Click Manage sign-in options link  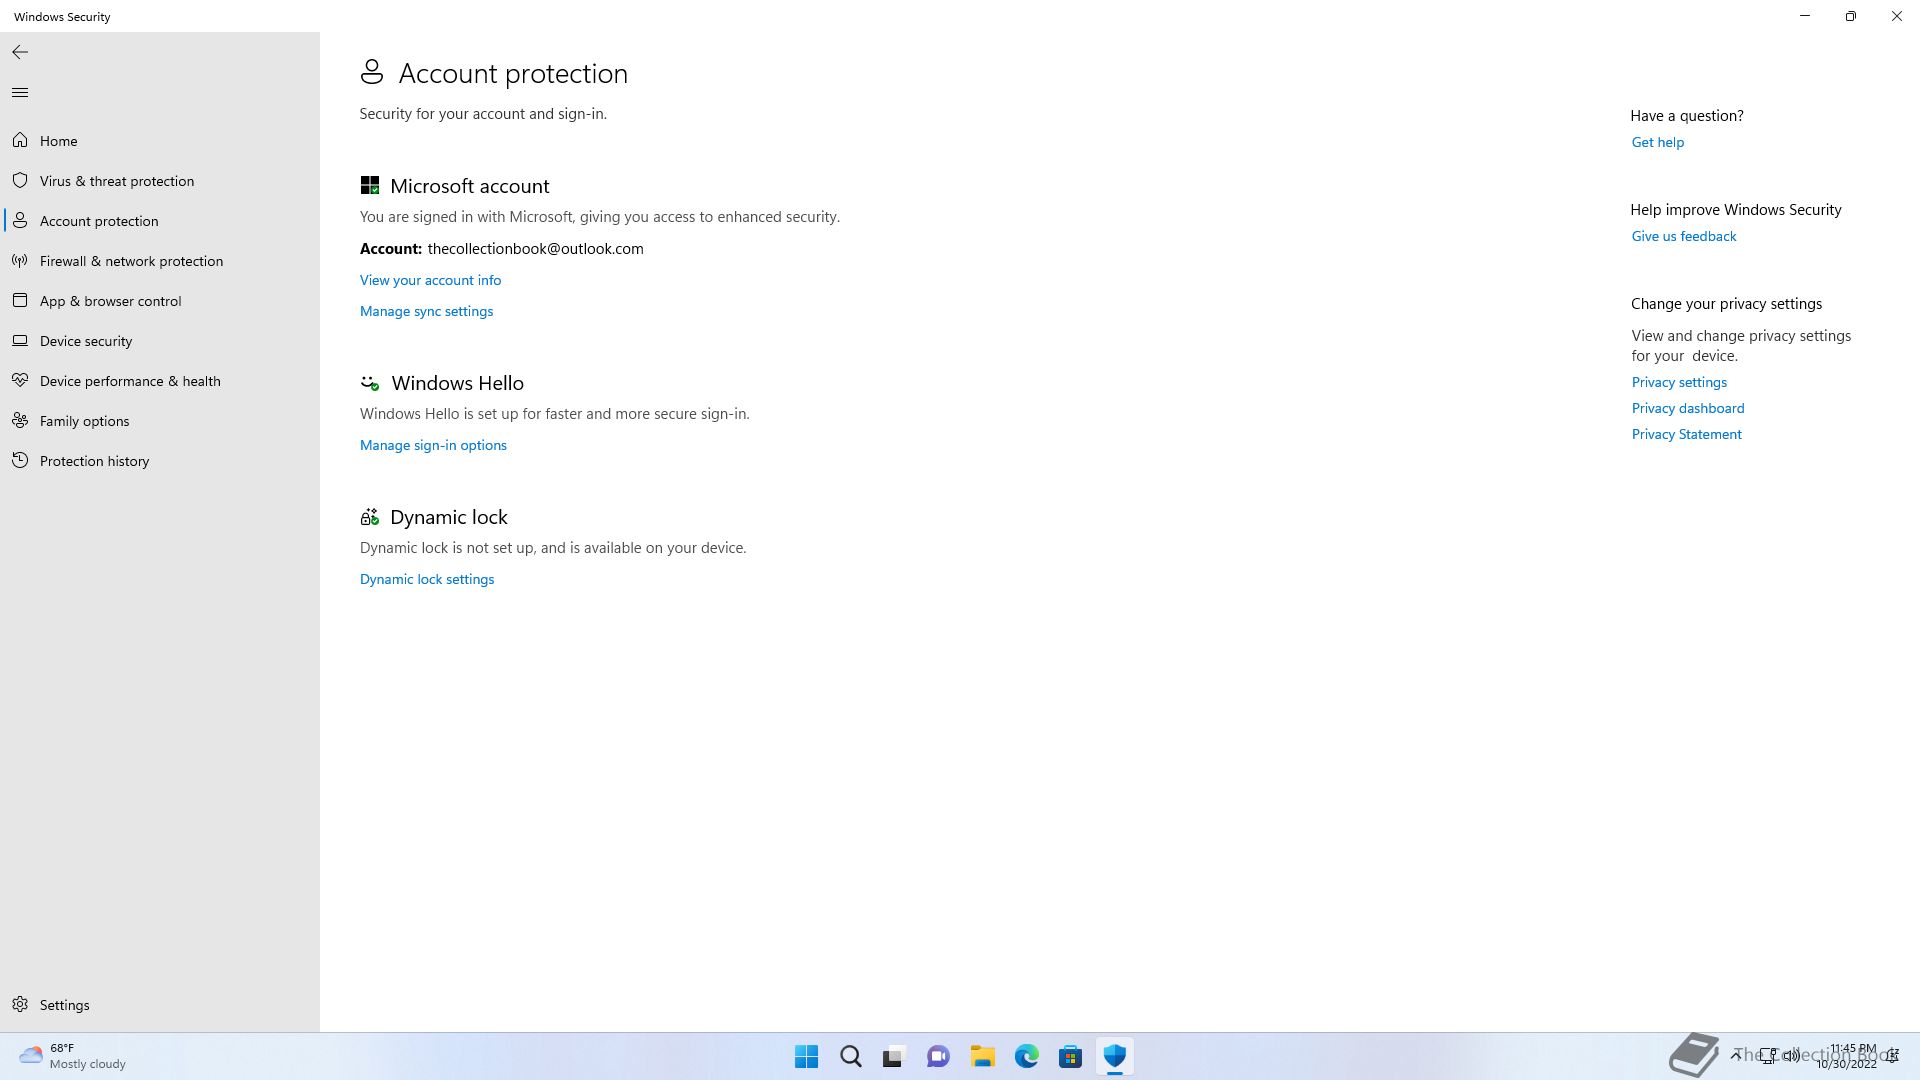(x=433, y=445)
